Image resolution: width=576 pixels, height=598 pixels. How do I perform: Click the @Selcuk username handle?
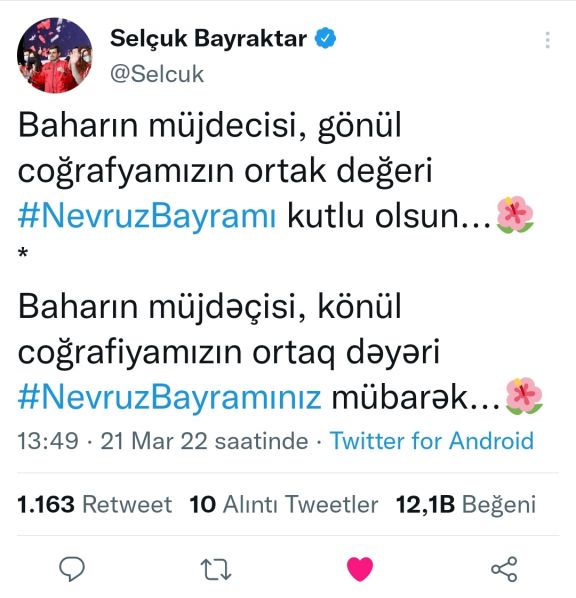(157, 74)
